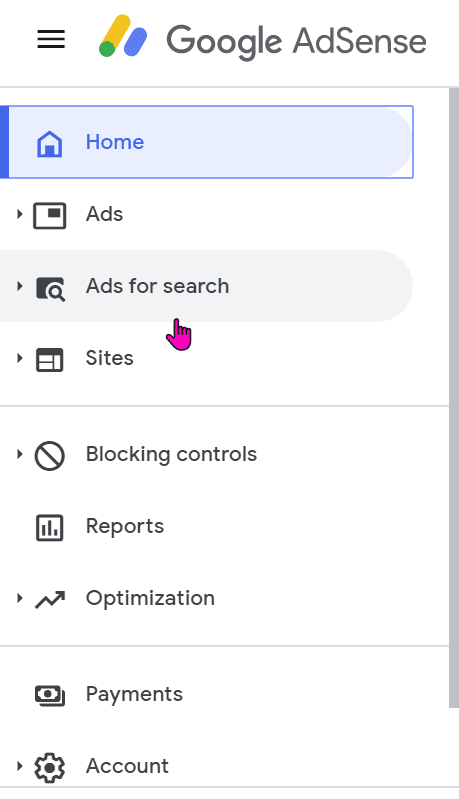Click the sidebar vertical scrollbar
459x799 pixels.
pos(453,397)
